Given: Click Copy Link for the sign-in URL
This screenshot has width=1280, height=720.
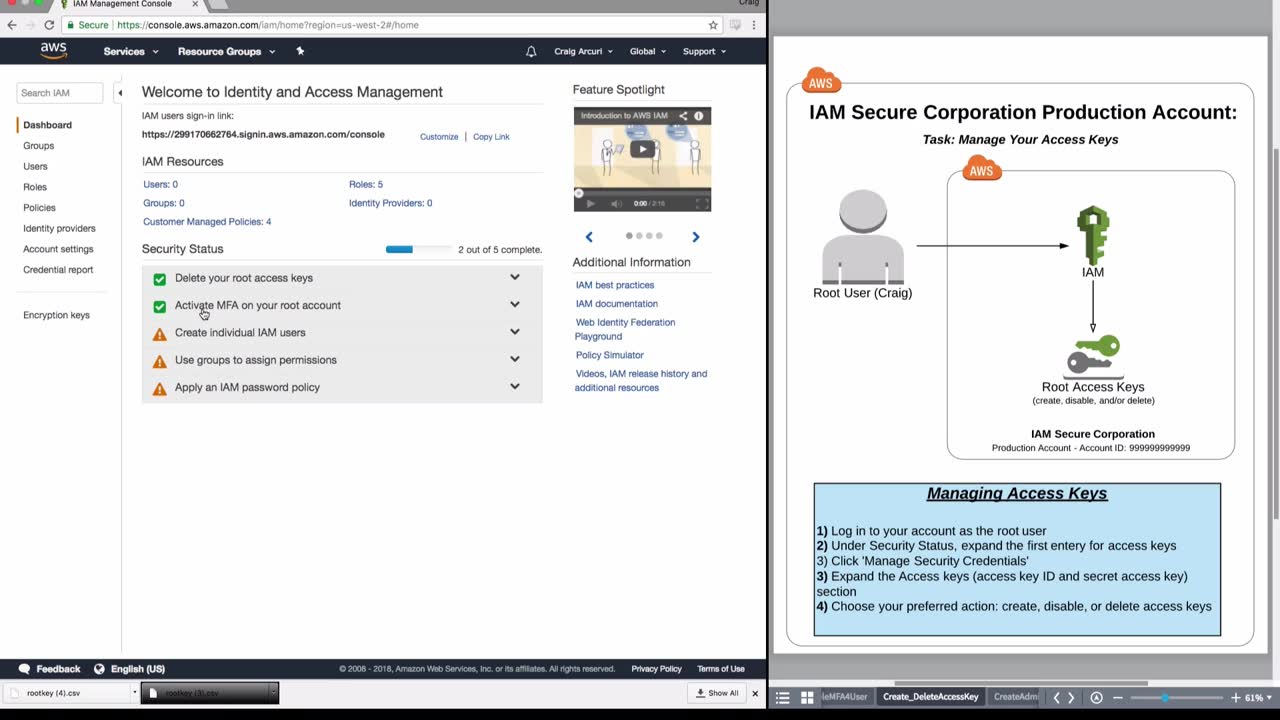Looking at the screenshot, I should [x=491, y=137].
